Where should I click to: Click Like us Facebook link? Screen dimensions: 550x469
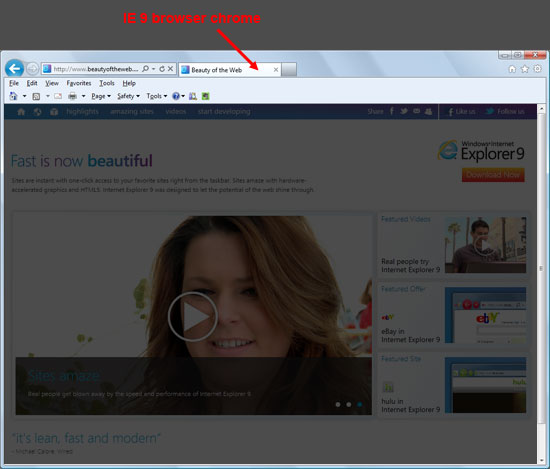click(x=462, y=112)
